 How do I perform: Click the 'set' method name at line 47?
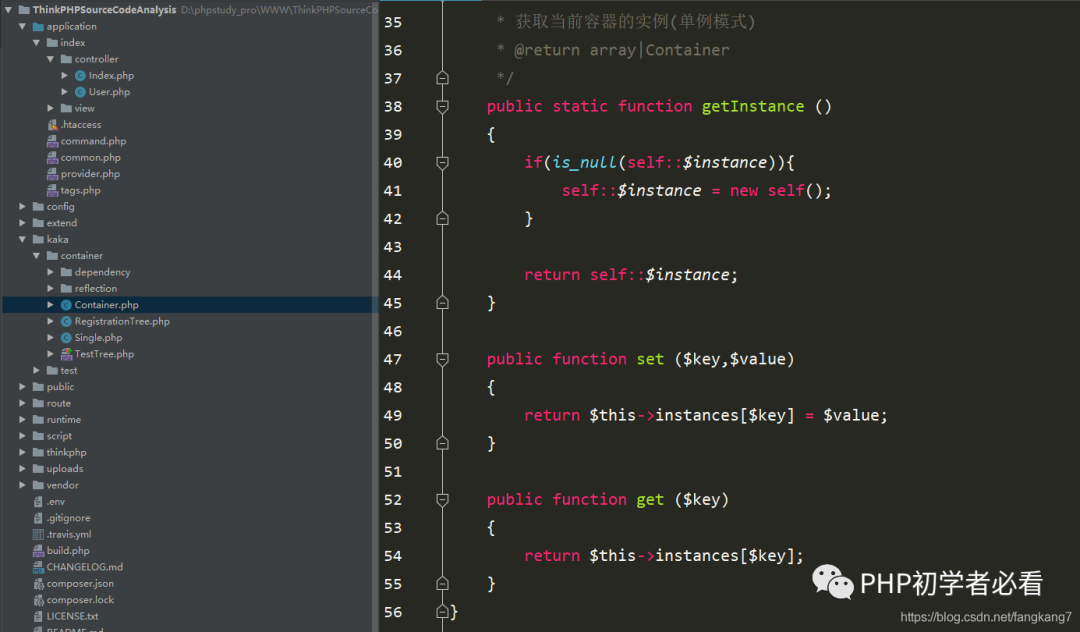[650, 359]
